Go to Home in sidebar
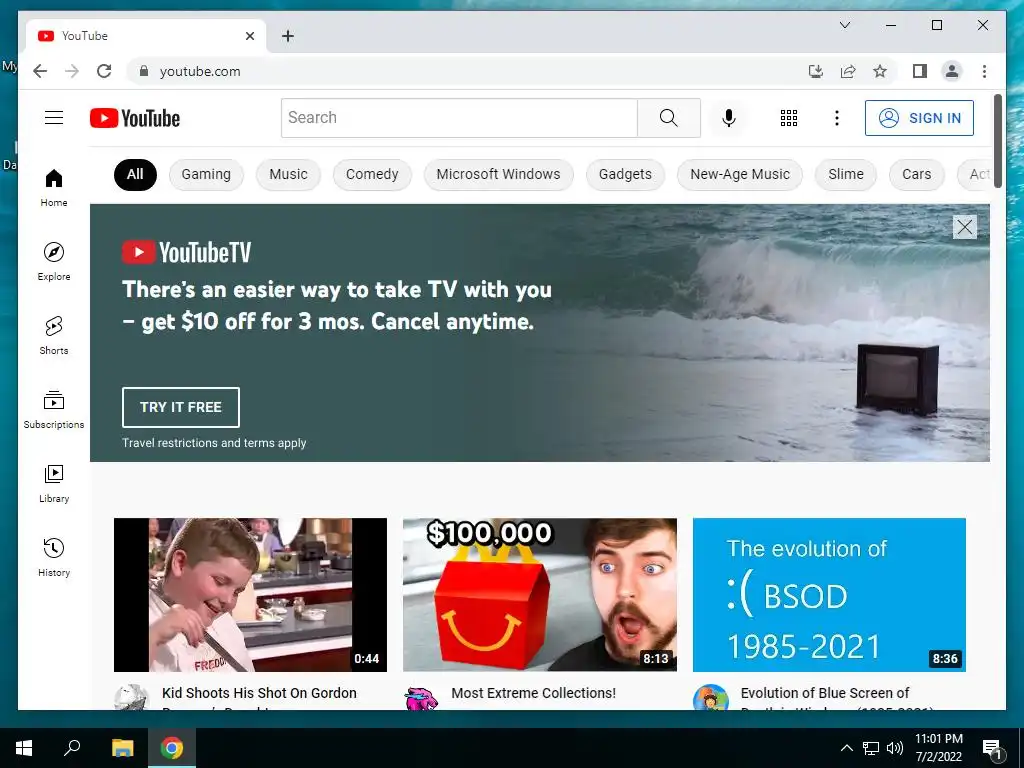The image size is (1024, 768). point(54,188)
